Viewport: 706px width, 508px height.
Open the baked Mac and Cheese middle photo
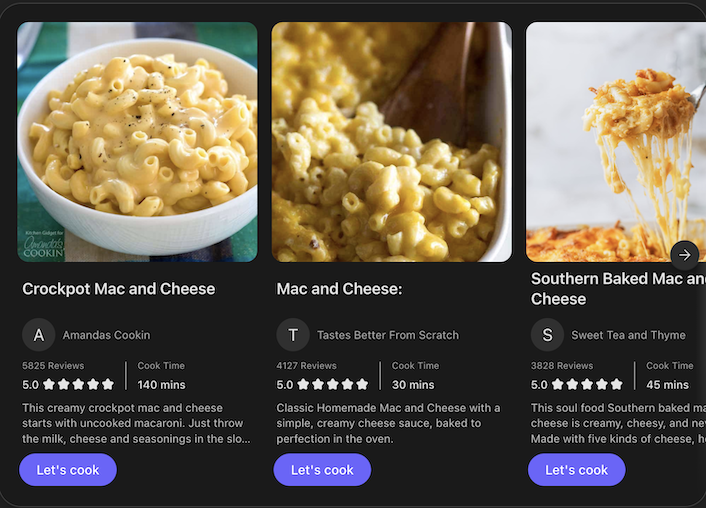[391, 142]
